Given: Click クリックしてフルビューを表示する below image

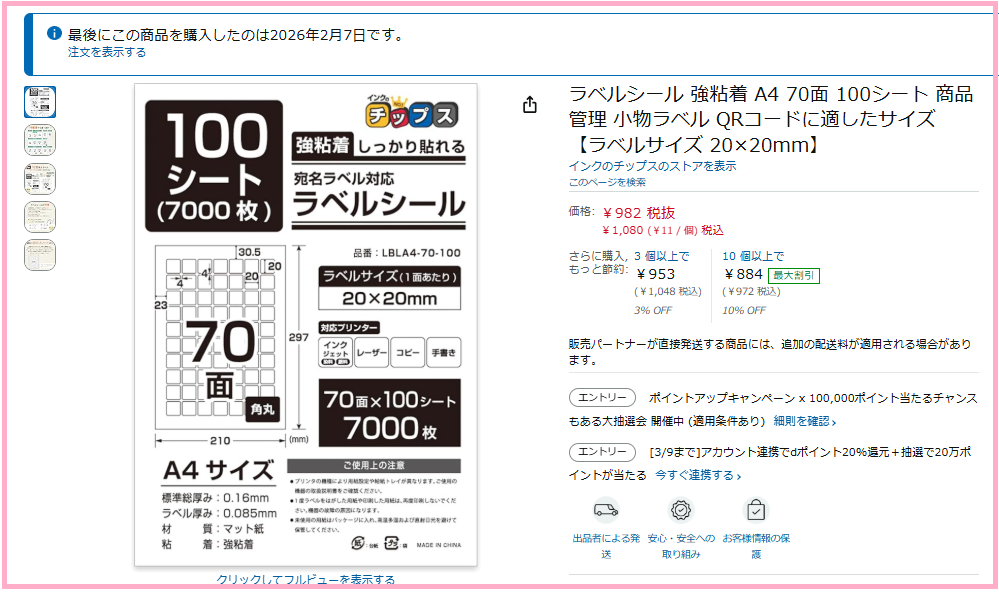Looking at the screenshot, I should pyautogui.click(x=305, y=580).
